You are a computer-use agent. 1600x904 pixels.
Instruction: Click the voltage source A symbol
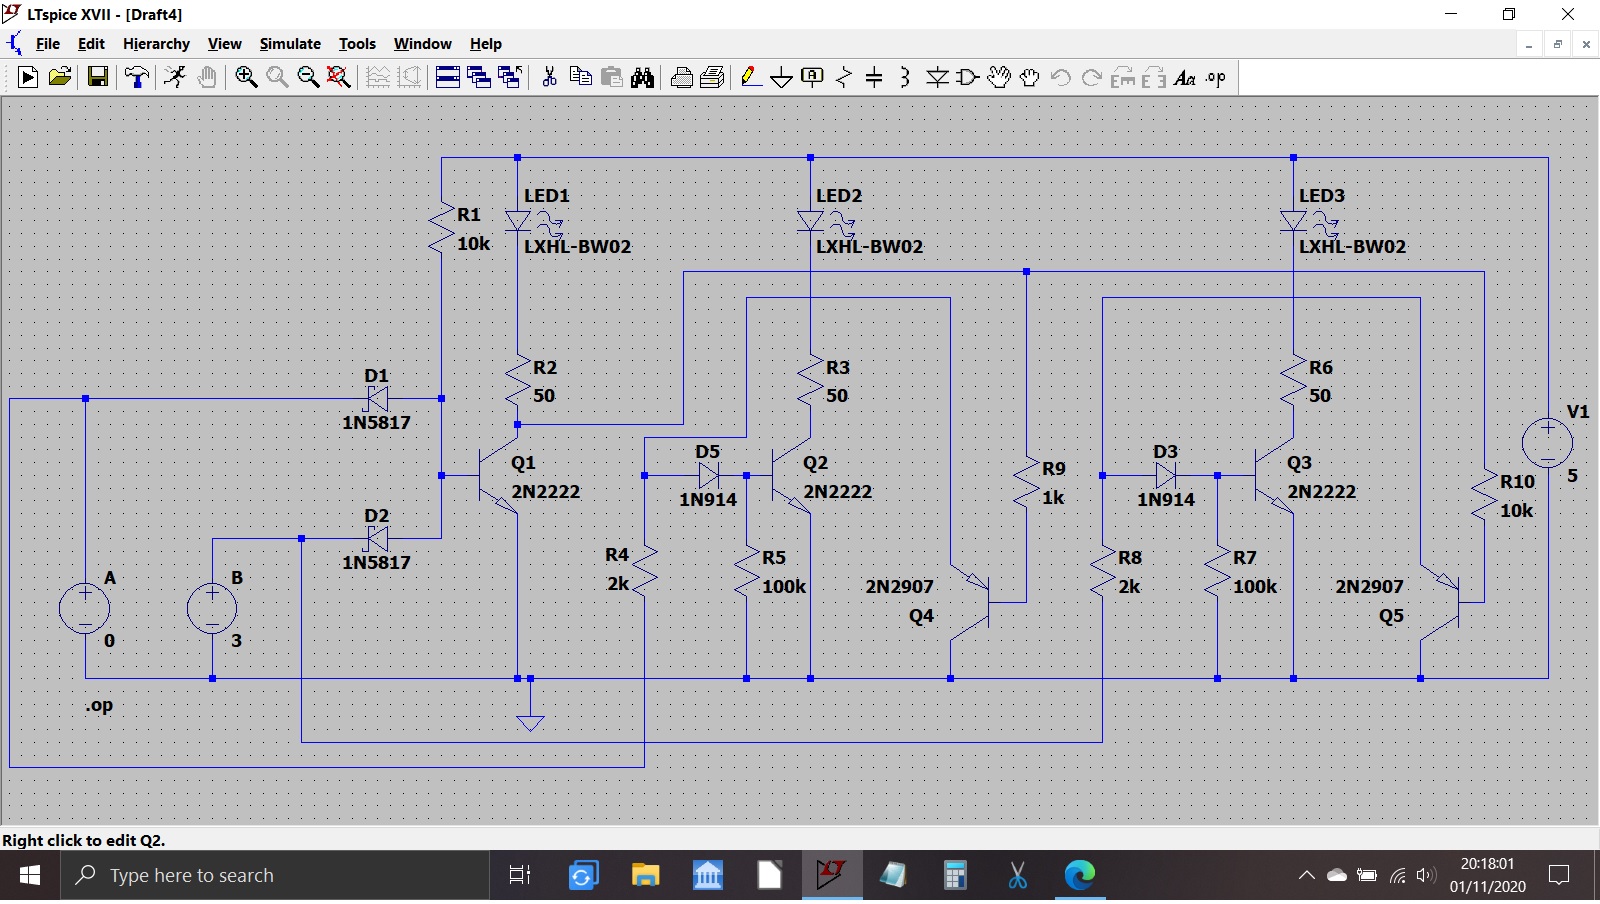coord(85,608)
